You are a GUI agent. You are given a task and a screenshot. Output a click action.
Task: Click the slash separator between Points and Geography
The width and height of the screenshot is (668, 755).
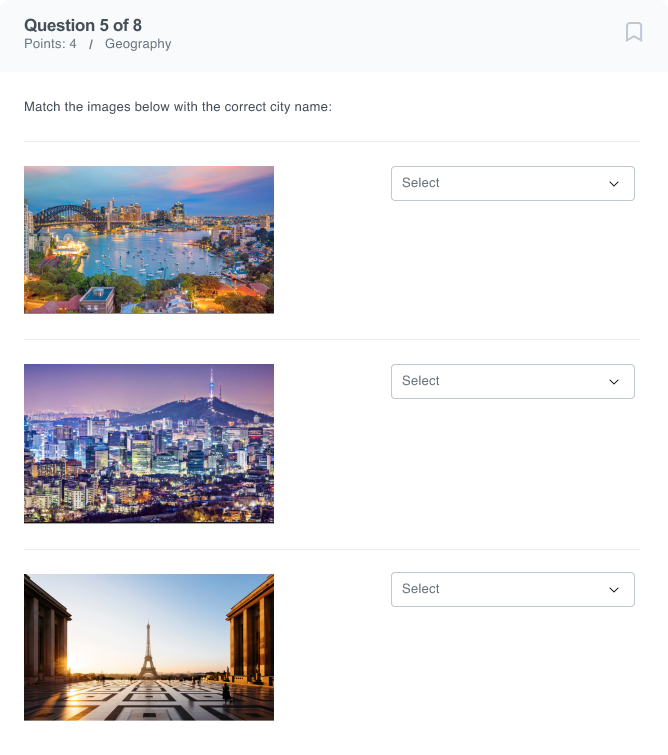coord(91,44)
